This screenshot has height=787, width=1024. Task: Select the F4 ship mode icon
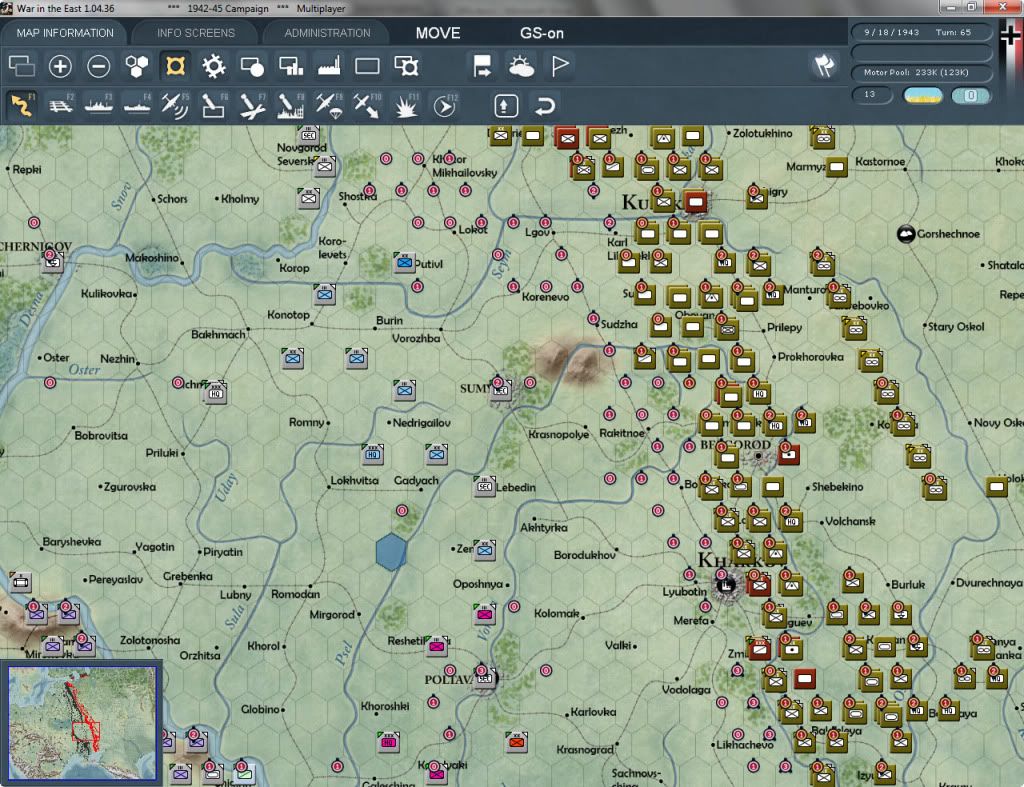[137, 105]
